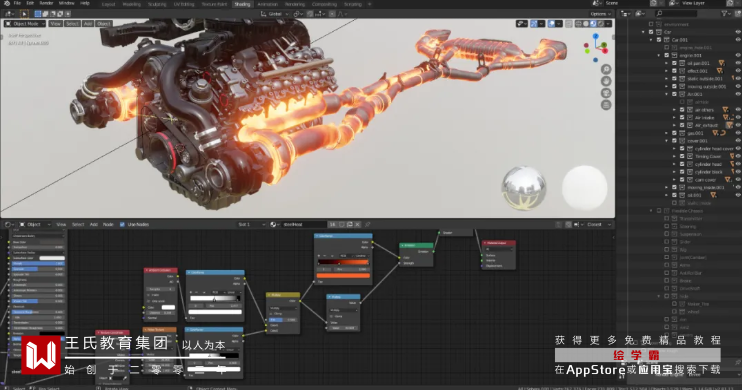This screenshot has height=390, width=742.
Task: Click the perspective/orthographic grid icon
Action: pos(606,105)
